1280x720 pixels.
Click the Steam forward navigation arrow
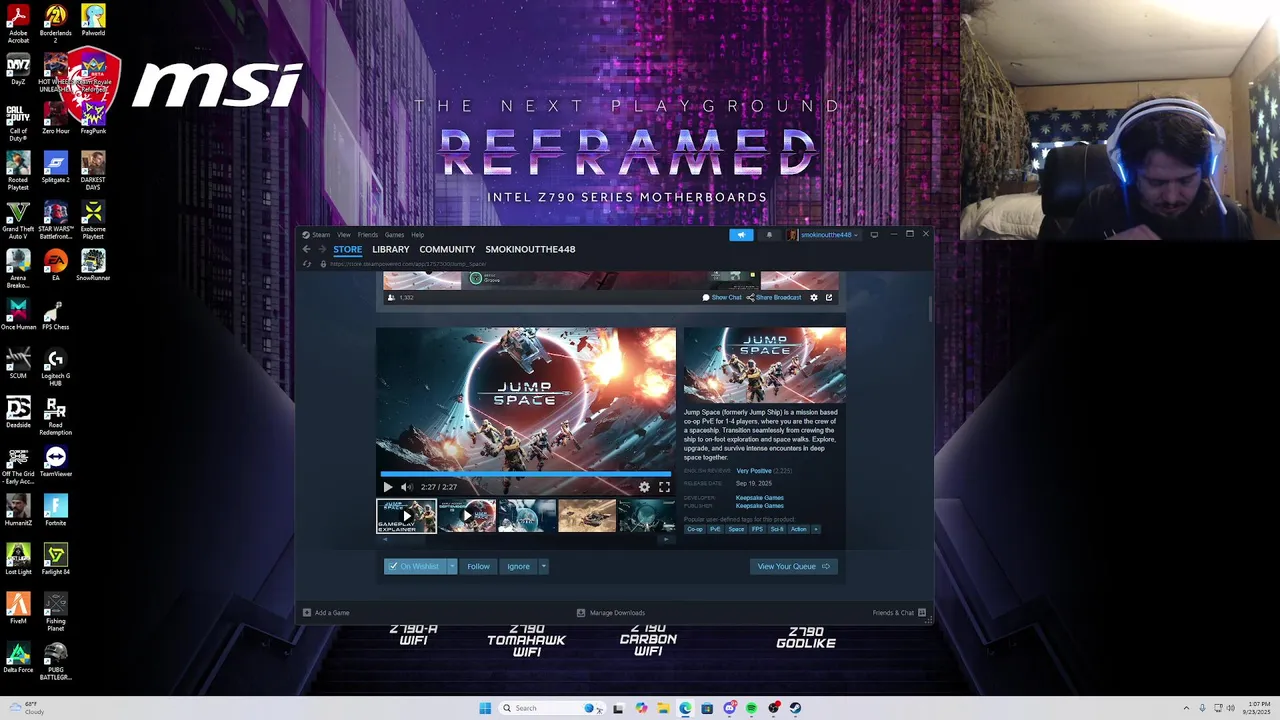[x=322, y=249]
